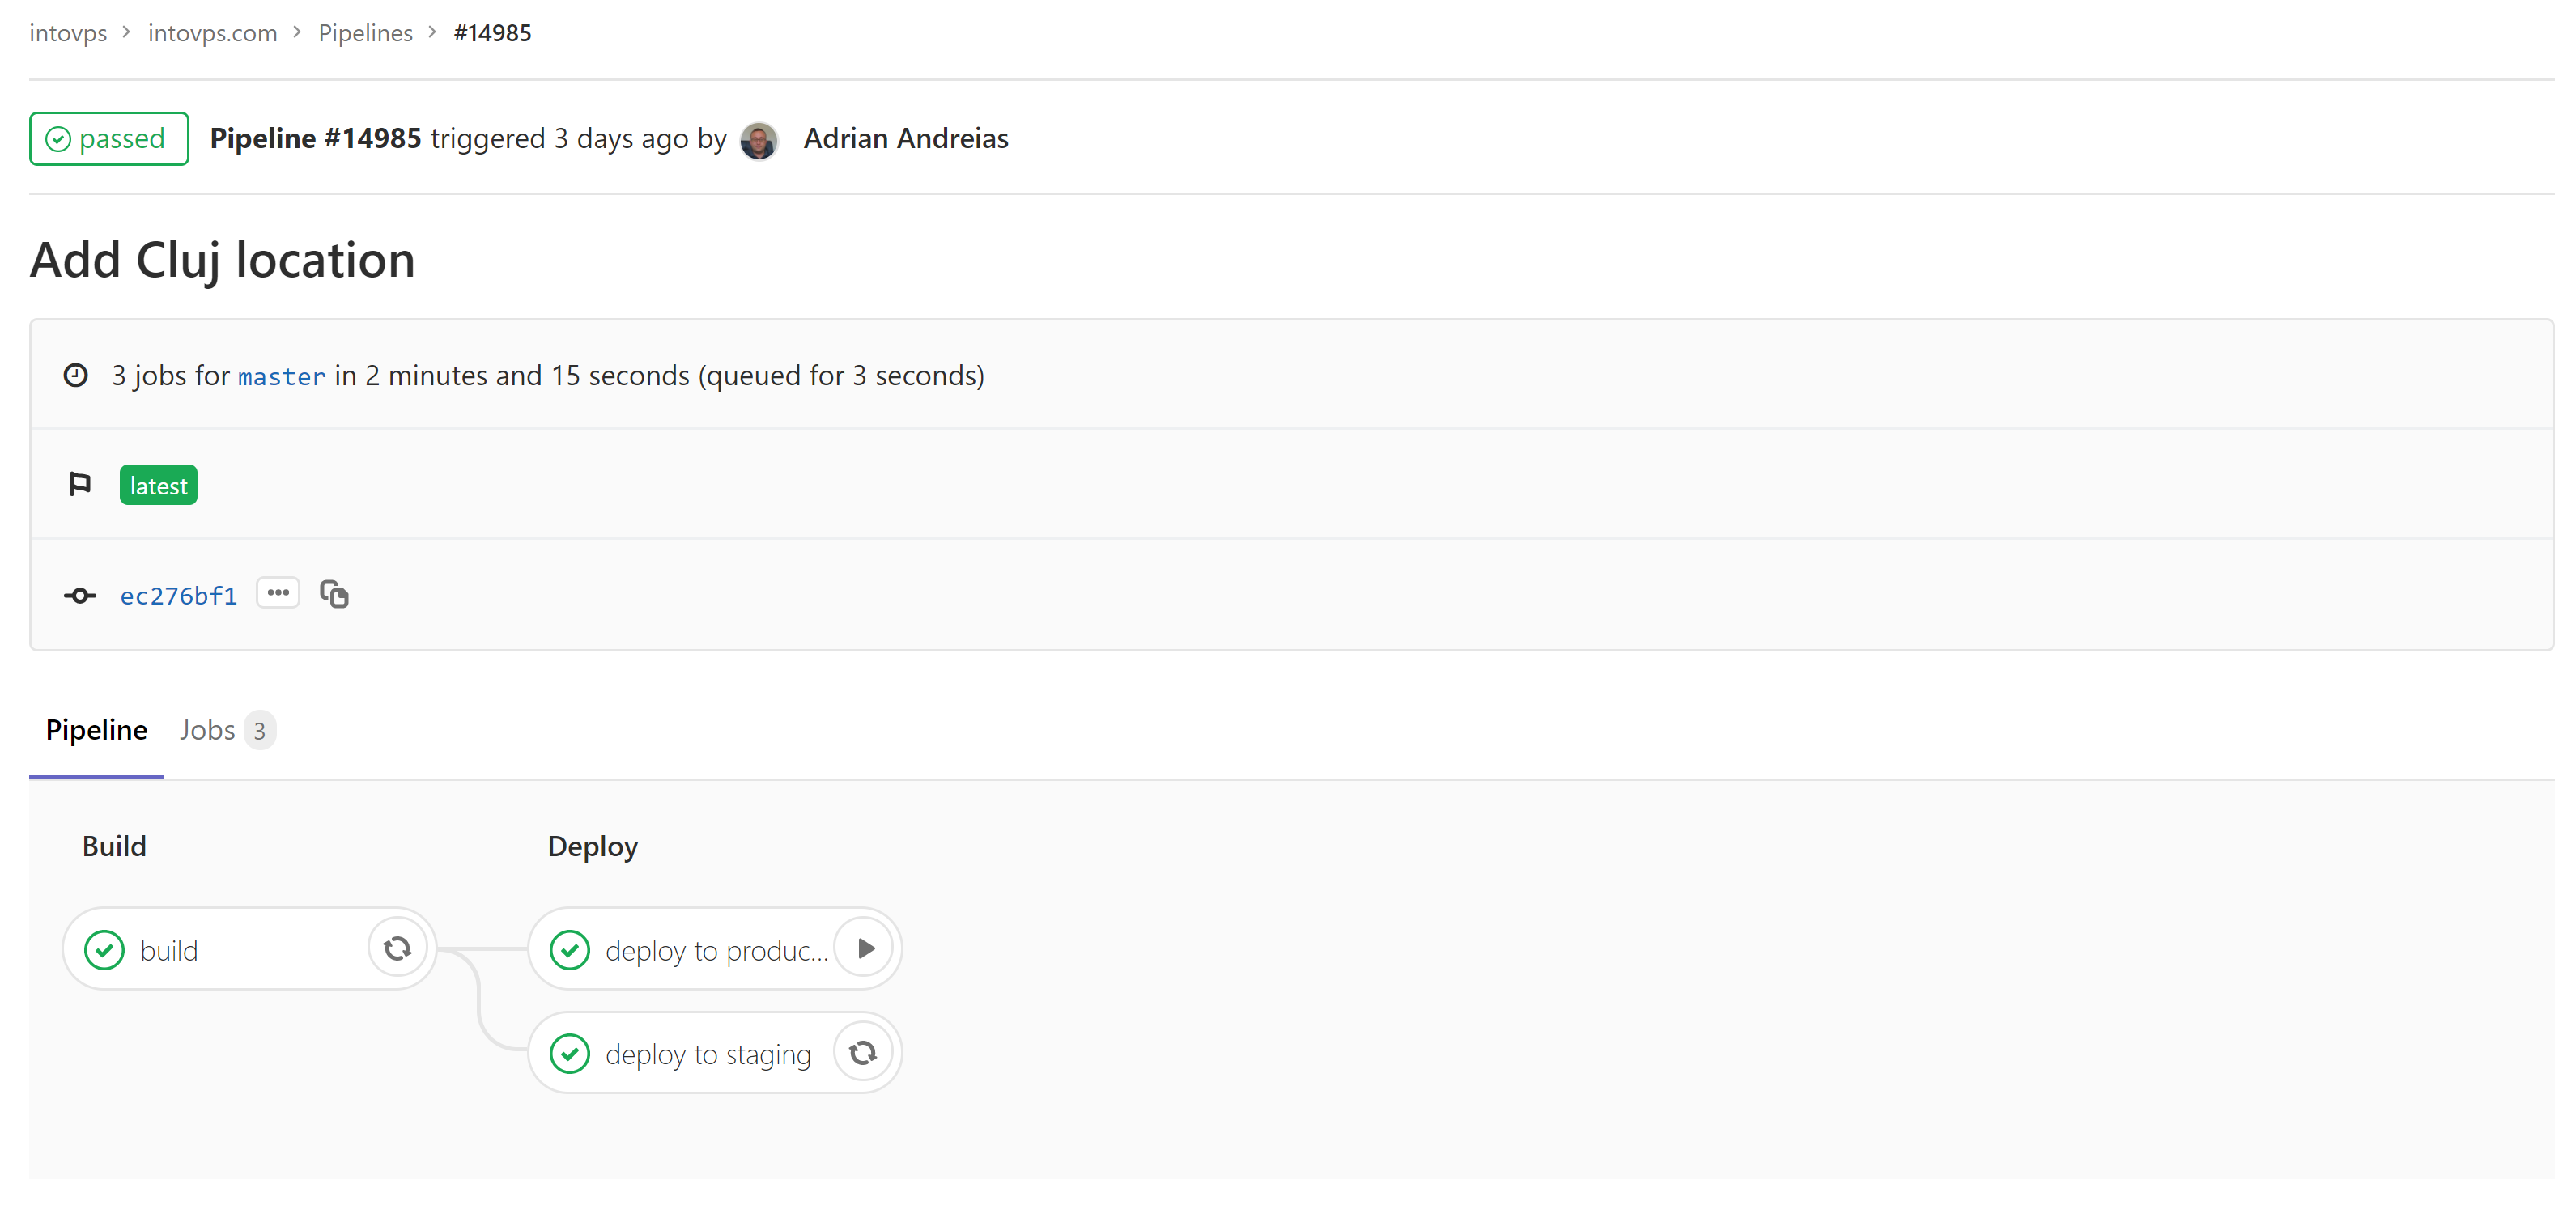Click the passed status badge
The width and height of the screenshot is (2576, 1222).
pyautogui.click(x=109, y=139)
